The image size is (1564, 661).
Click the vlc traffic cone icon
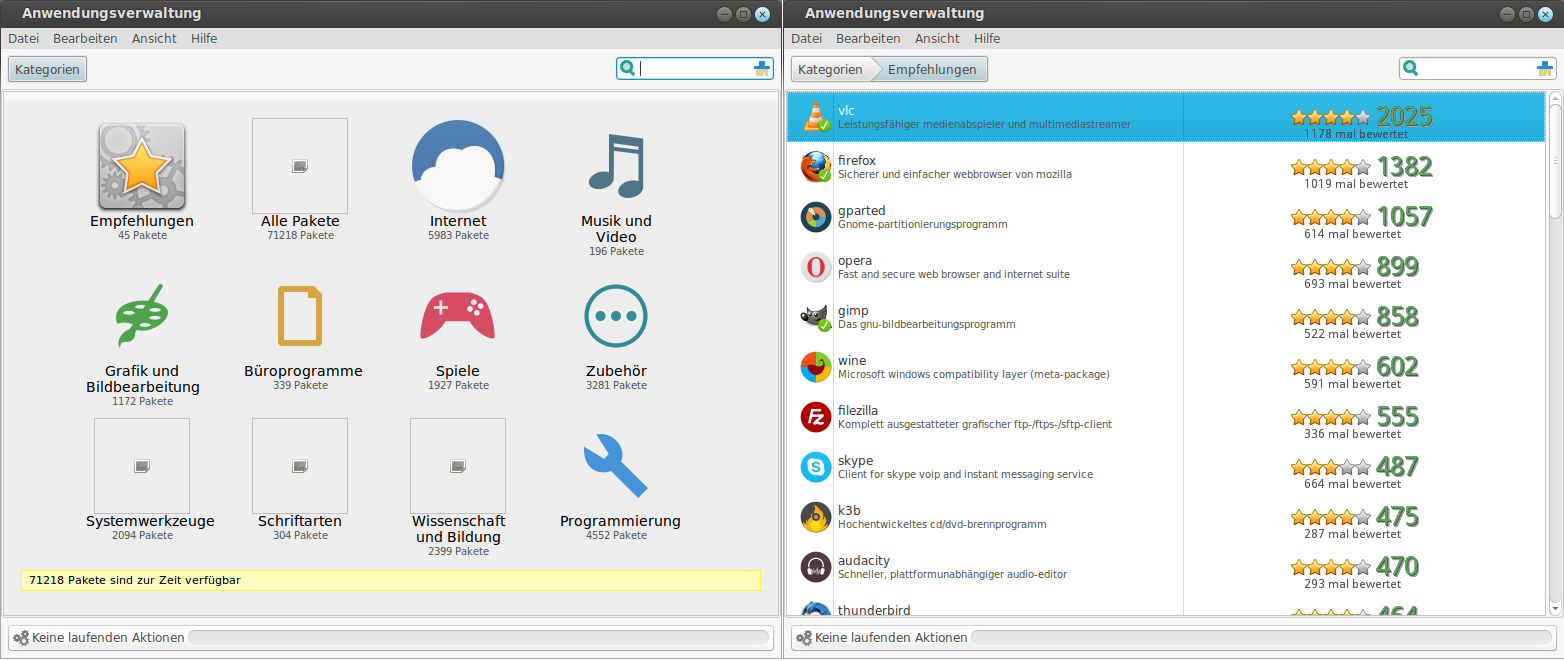tap(816, 117)
